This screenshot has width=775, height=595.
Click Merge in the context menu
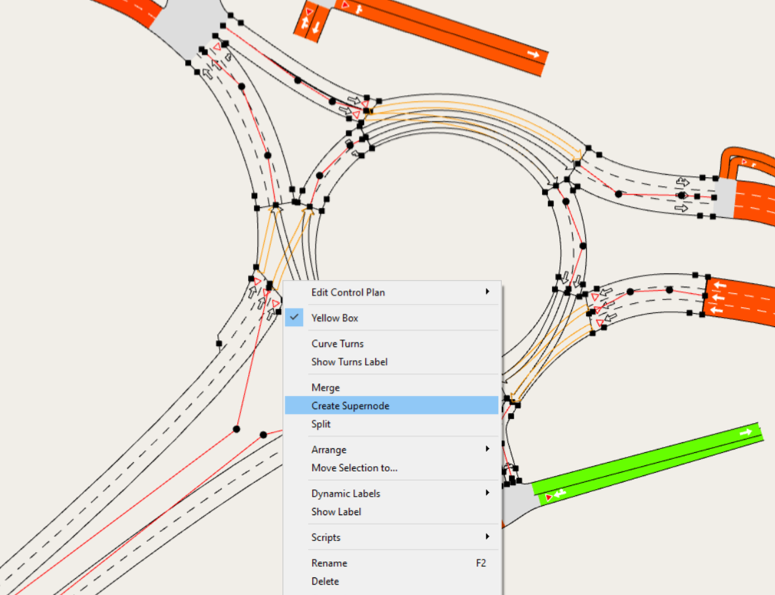(391, 387)
